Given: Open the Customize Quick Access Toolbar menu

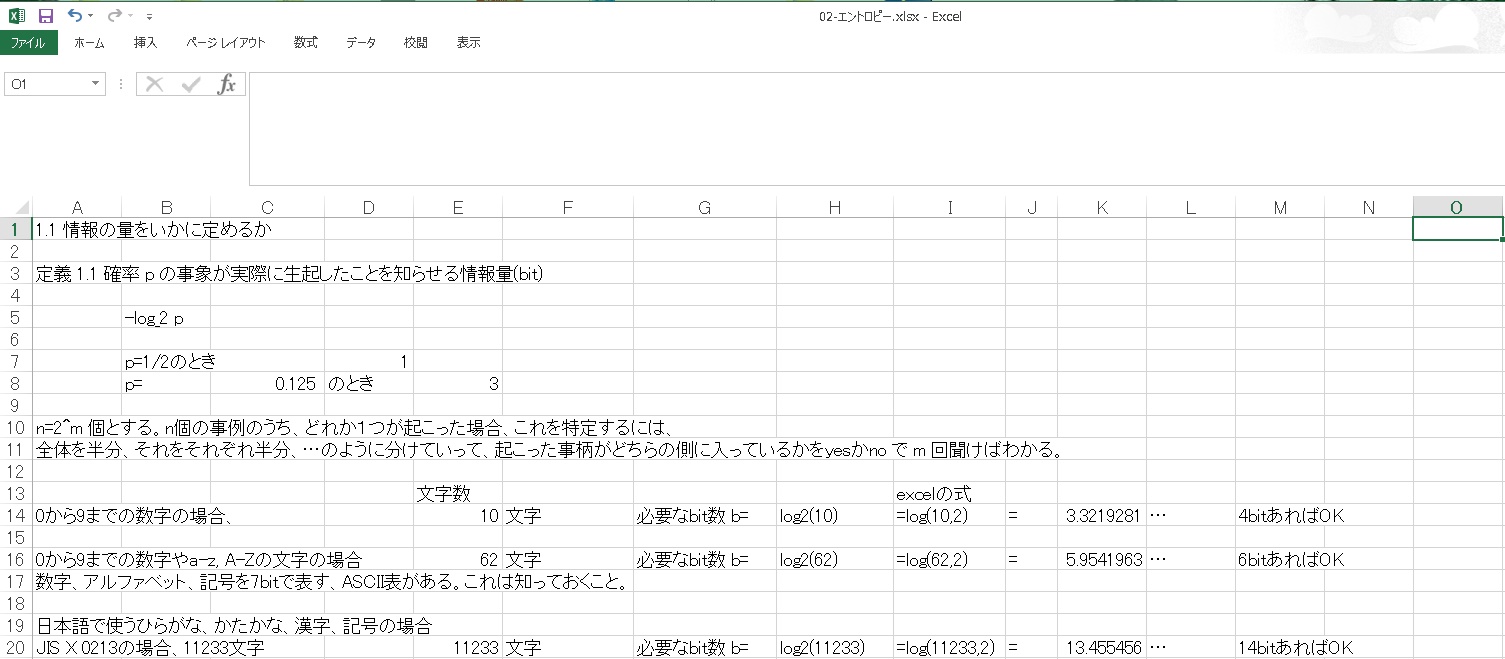Looking at the screenshot, I should [149, 16].
